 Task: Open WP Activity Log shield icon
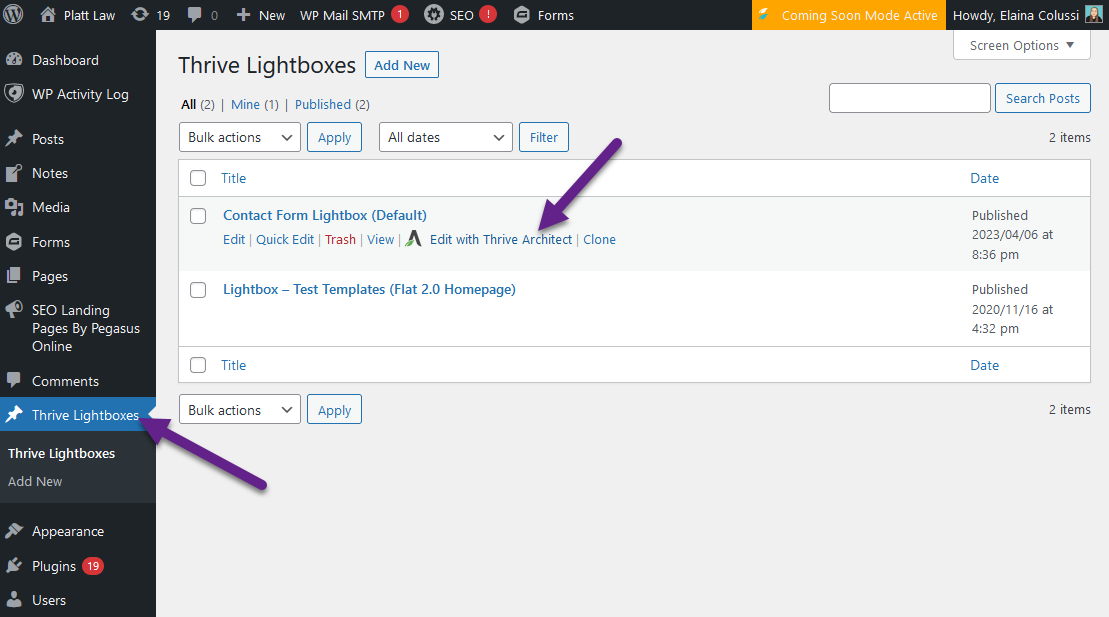click(x=14, y=93)
